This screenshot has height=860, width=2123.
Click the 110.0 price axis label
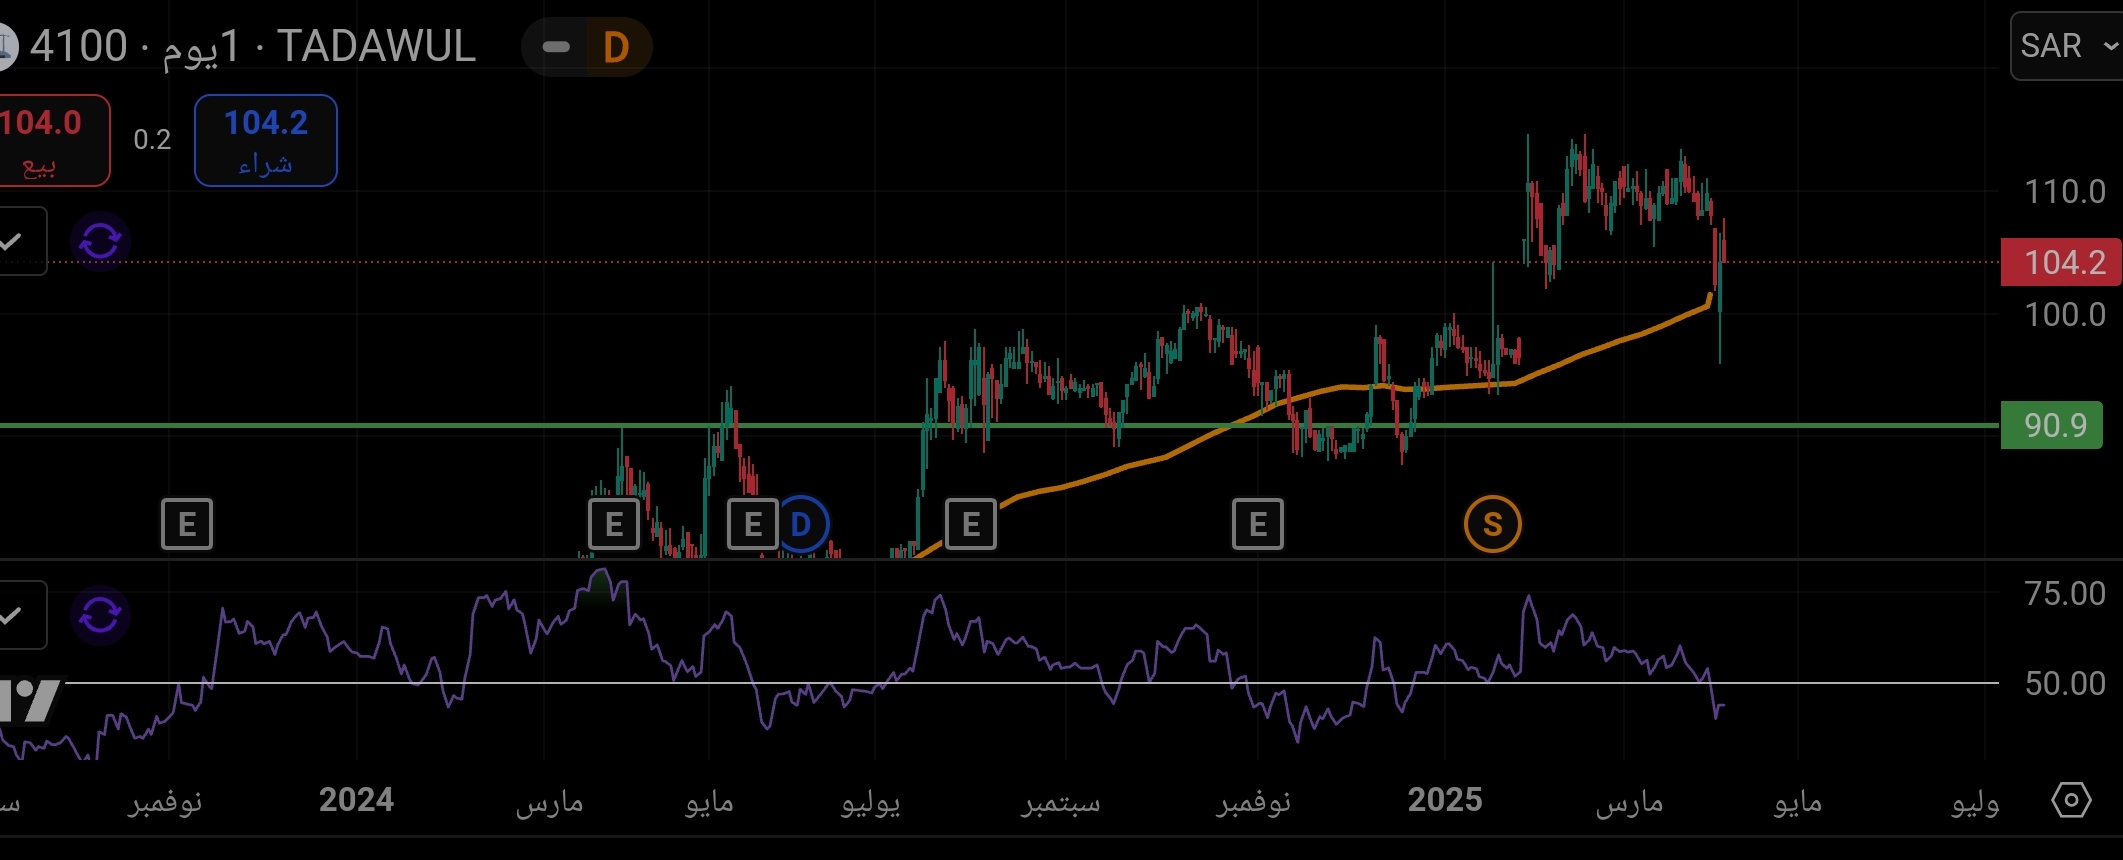pyautogui.click(x=2065, y=191)
